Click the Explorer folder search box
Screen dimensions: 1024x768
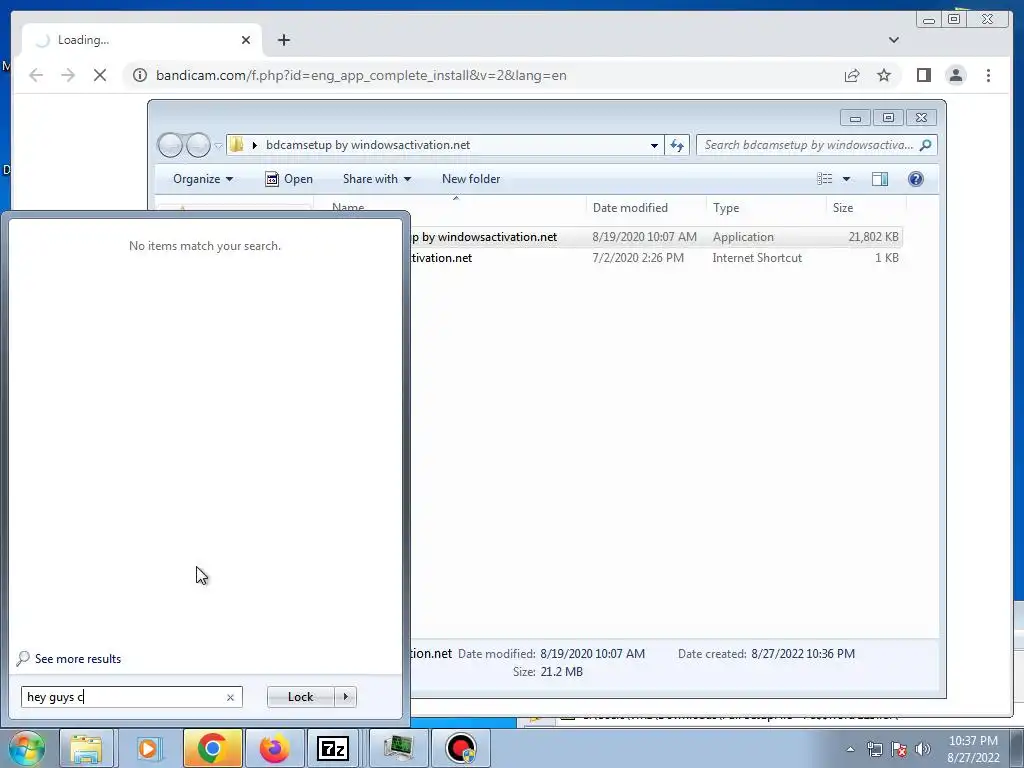pos(816,145)
